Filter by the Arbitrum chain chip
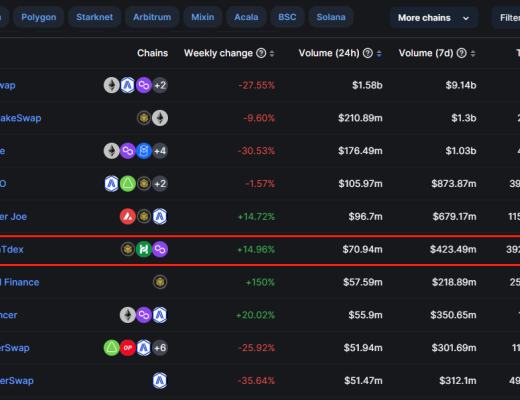Viewport: 520px width, 400px height. click(152, 17)
